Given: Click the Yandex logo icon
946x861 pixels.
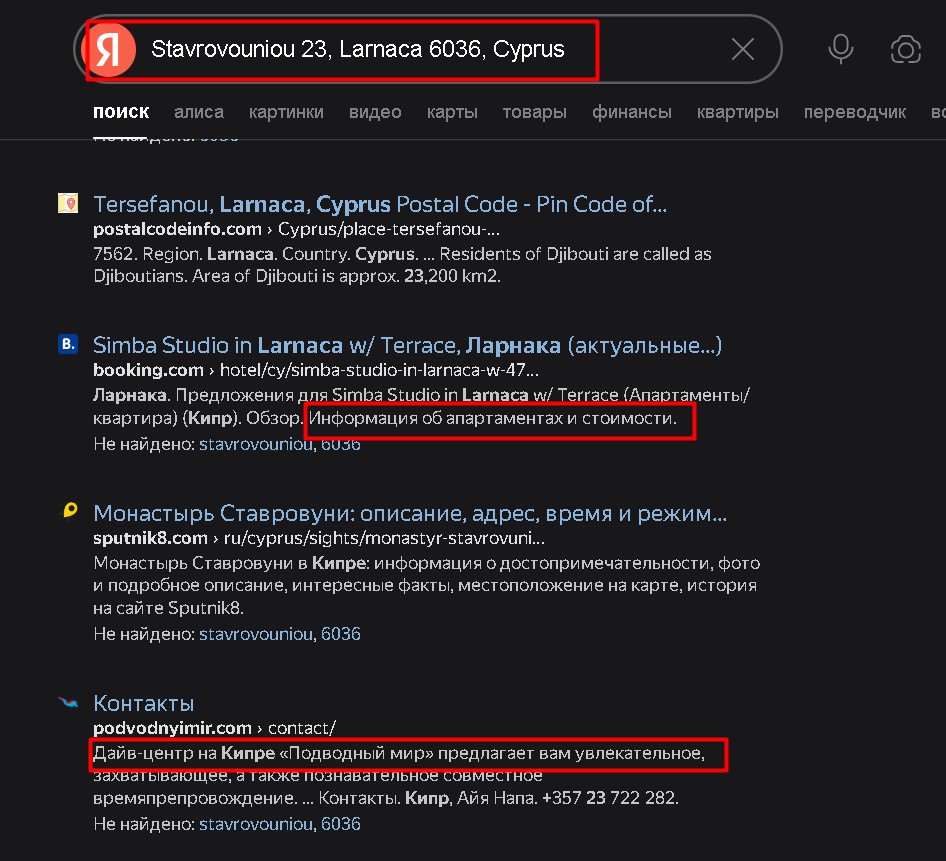Looking at the screenshot, I should pyautogui.click(x=112, y=50).
